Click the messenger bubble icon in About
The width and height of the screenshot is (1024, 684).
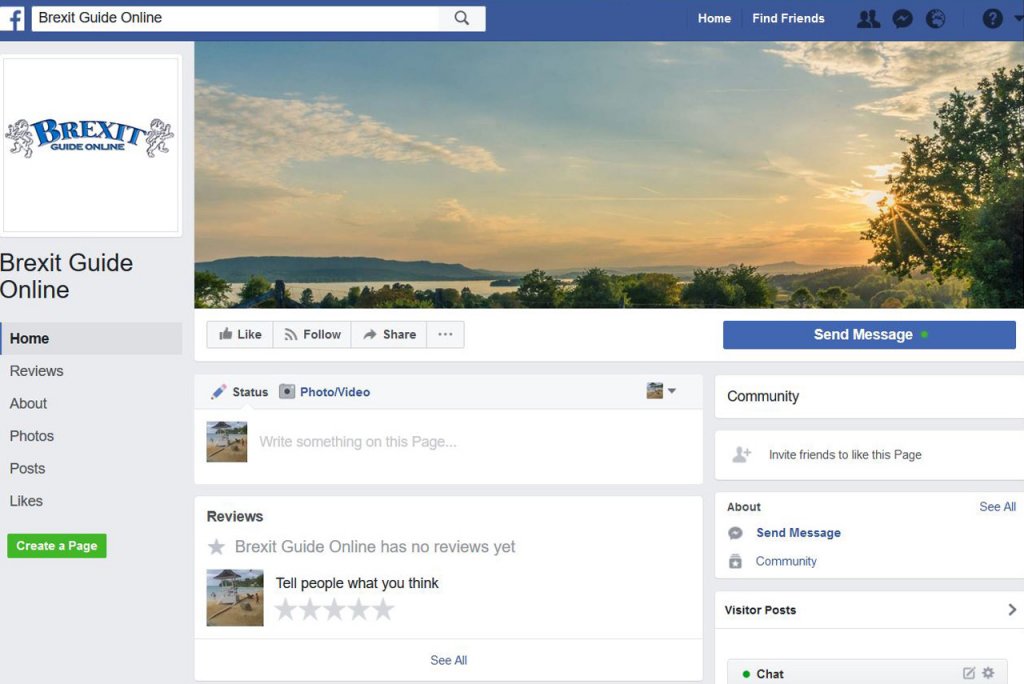[735, 533]
